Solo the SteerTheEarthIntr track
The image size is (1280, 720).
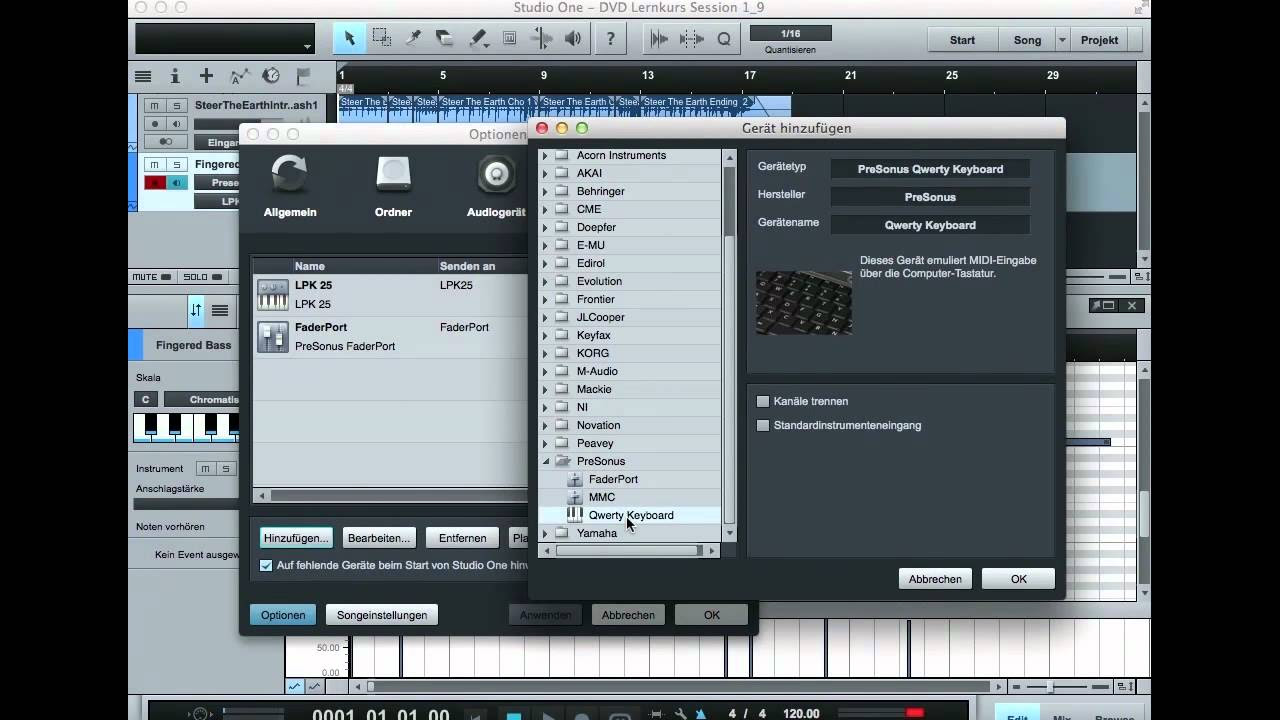(177, 105)
